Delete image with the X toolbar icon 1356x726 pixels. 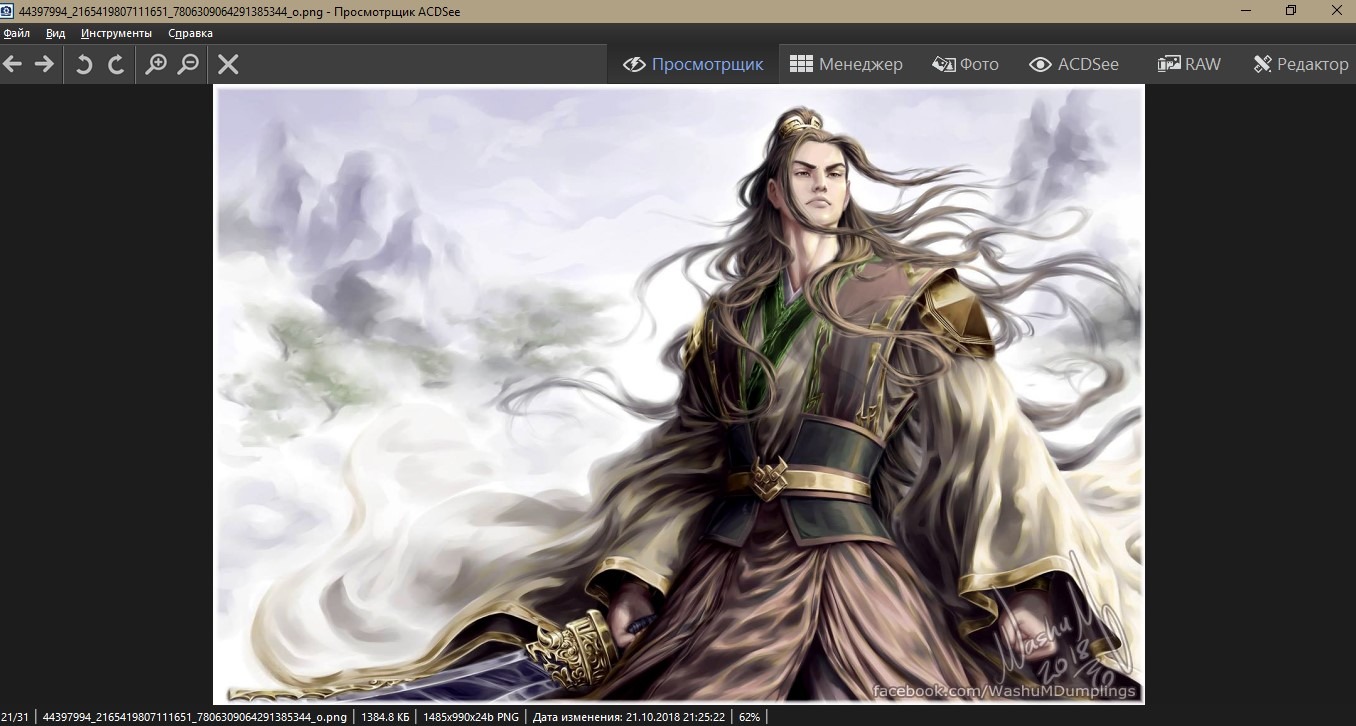point(228,64)
